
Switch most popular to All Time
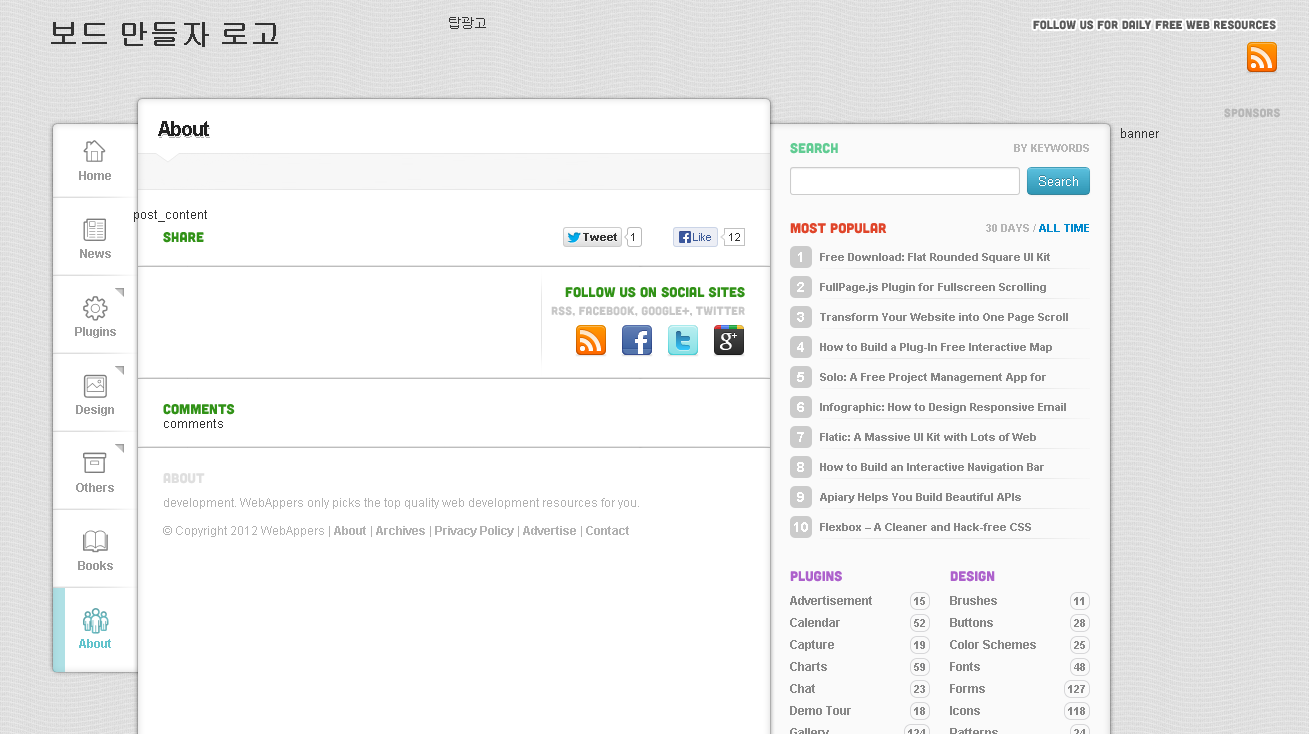1064,228
